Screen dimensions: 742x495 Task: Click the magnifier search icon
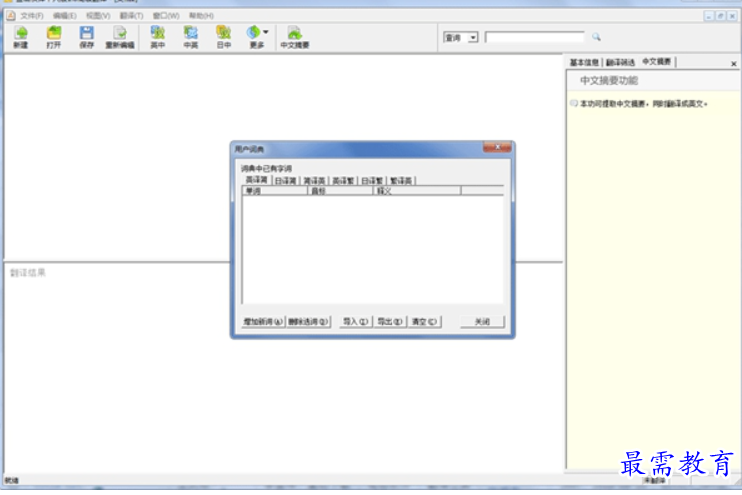point(596,37)
